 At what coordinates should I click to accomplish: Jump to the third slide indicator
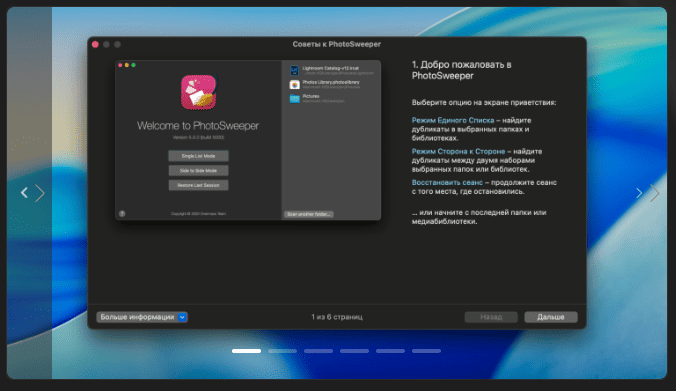coord(318,351)
